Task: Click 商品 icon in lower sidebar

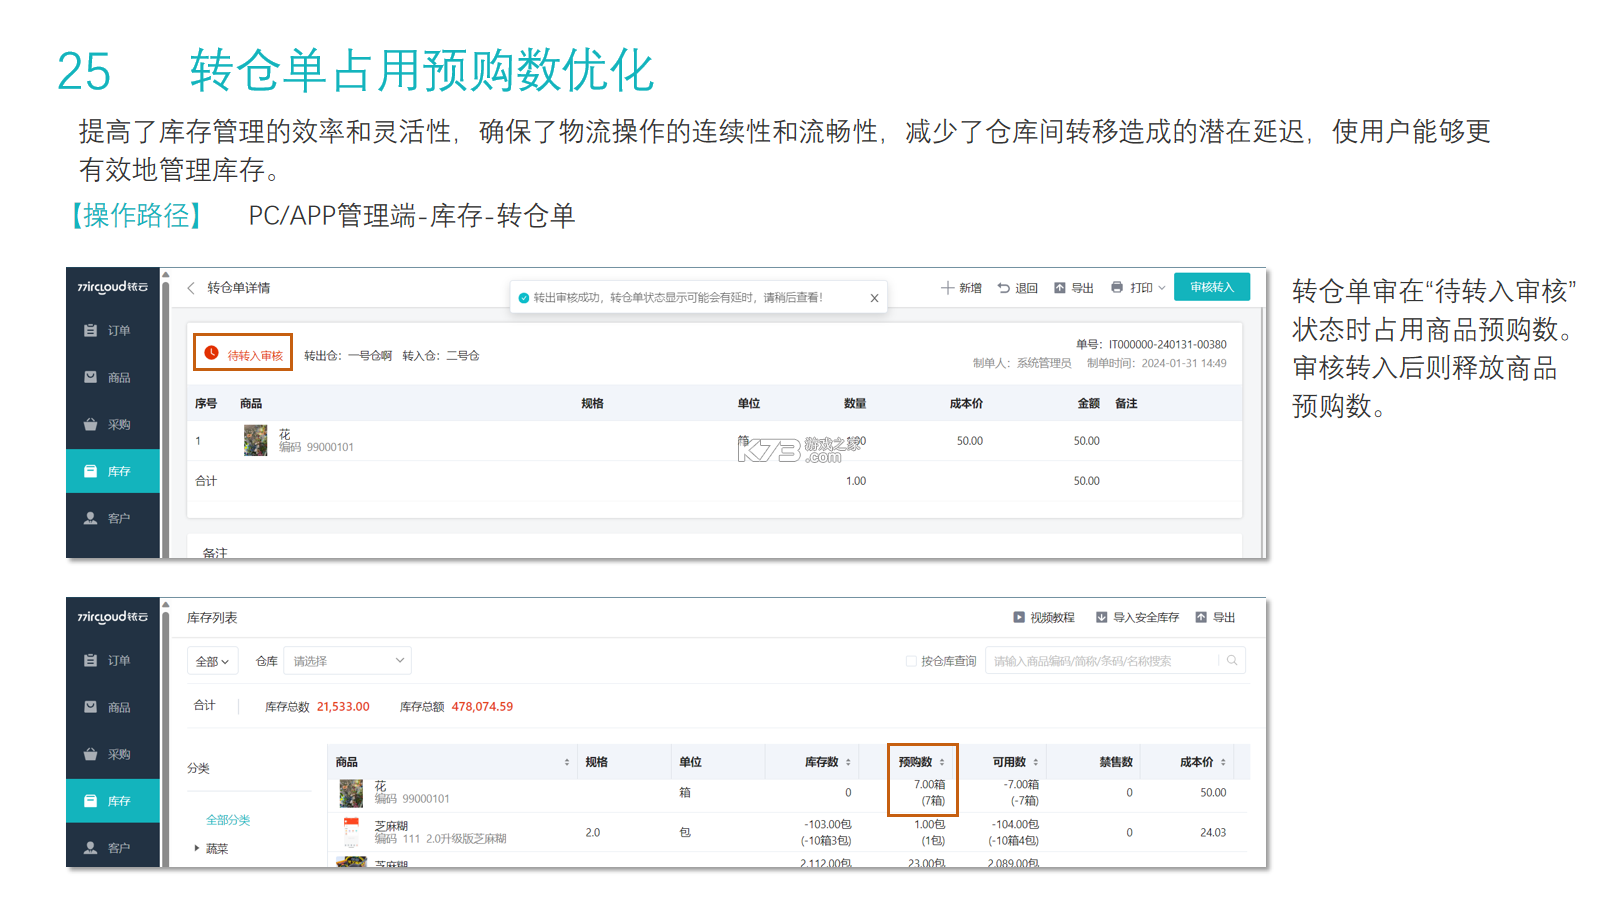Action: coord(90,707)
